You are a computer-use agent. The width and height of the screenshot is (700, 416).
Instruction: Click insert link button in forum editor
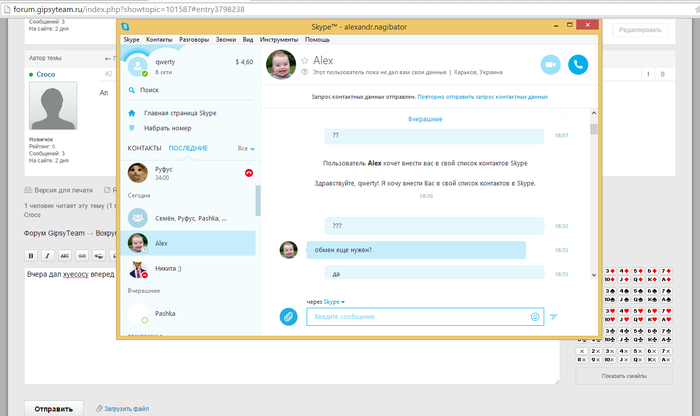(x=82, y=256)
